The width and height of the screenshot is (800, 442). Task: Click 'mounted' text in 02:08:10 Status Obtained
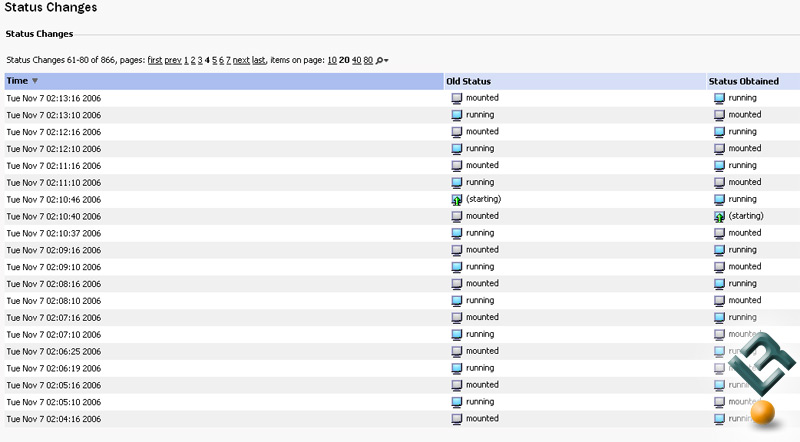[745, 300]
